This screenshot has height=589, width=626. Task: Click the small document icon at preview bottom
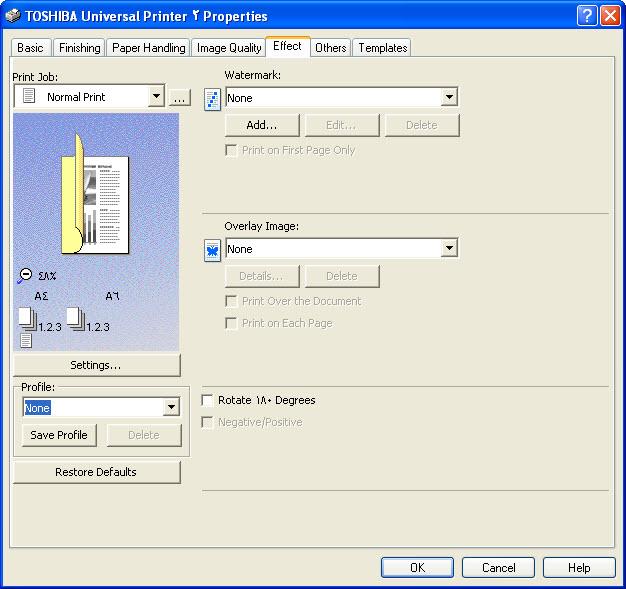26,341
